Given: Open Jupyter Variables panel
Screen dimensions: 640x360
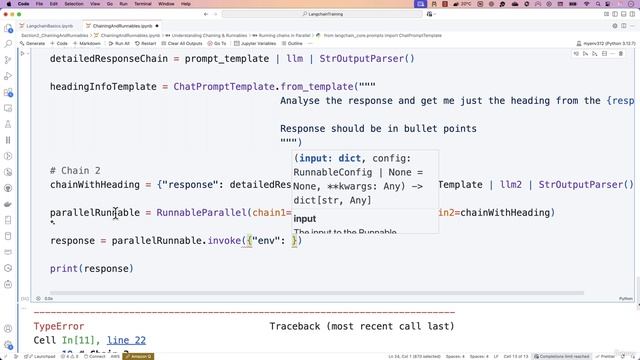Looking at the screenshot, I should pyautogui.click(x=255, y=43).
